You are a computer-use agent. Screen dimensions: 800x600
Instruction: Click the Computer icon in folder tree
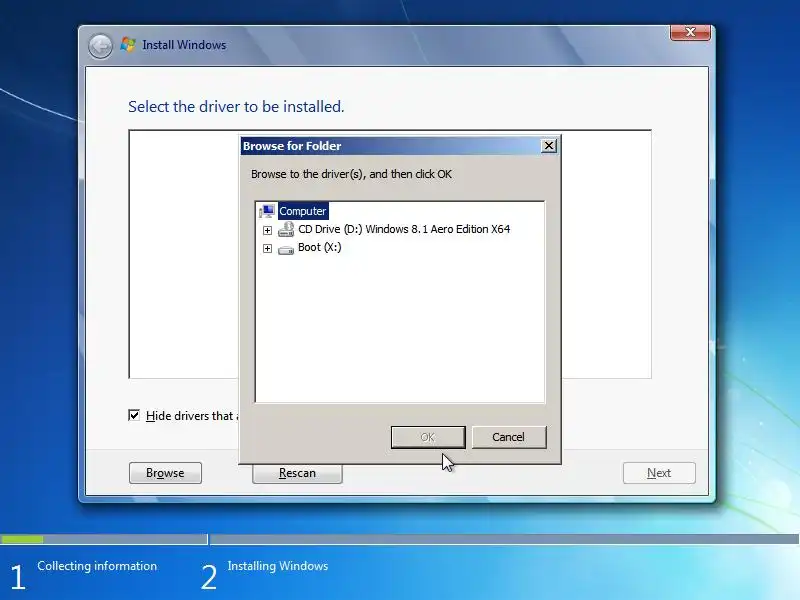(x=267, y=211)
